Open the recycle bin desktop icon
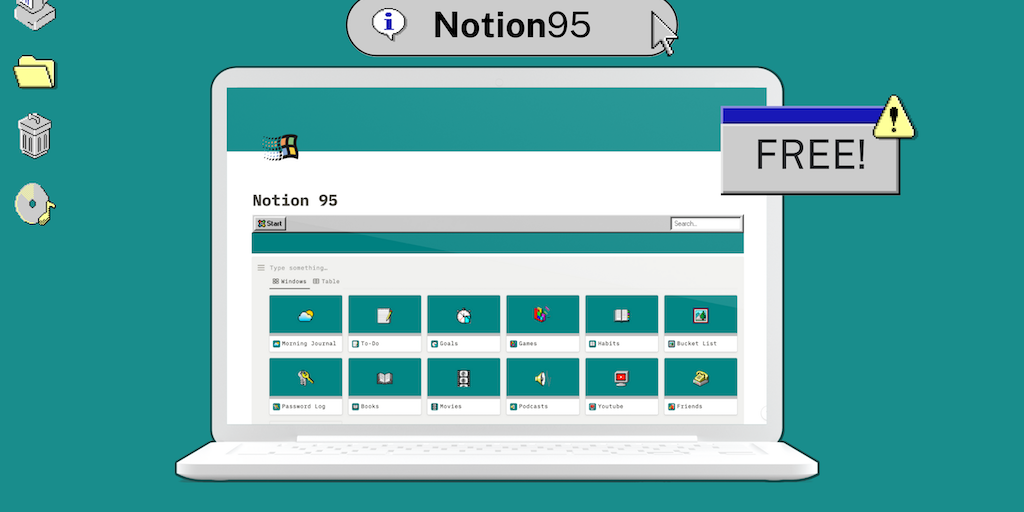The height and width of the screenshot is (512, 1024). [35, 136]
